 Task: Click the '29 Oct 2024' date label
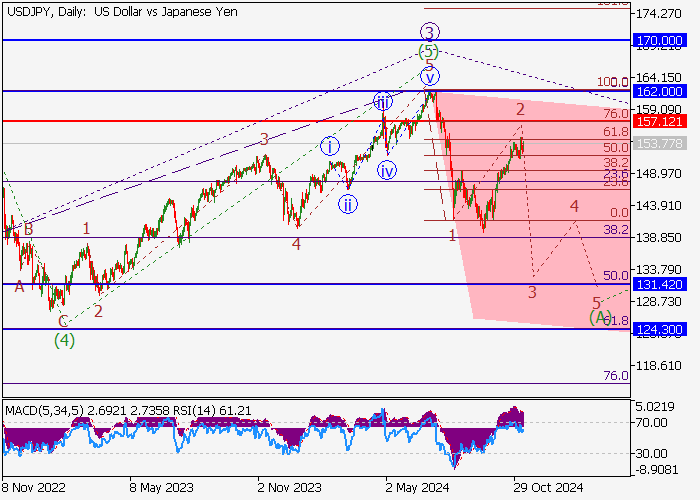click(548, 488)
